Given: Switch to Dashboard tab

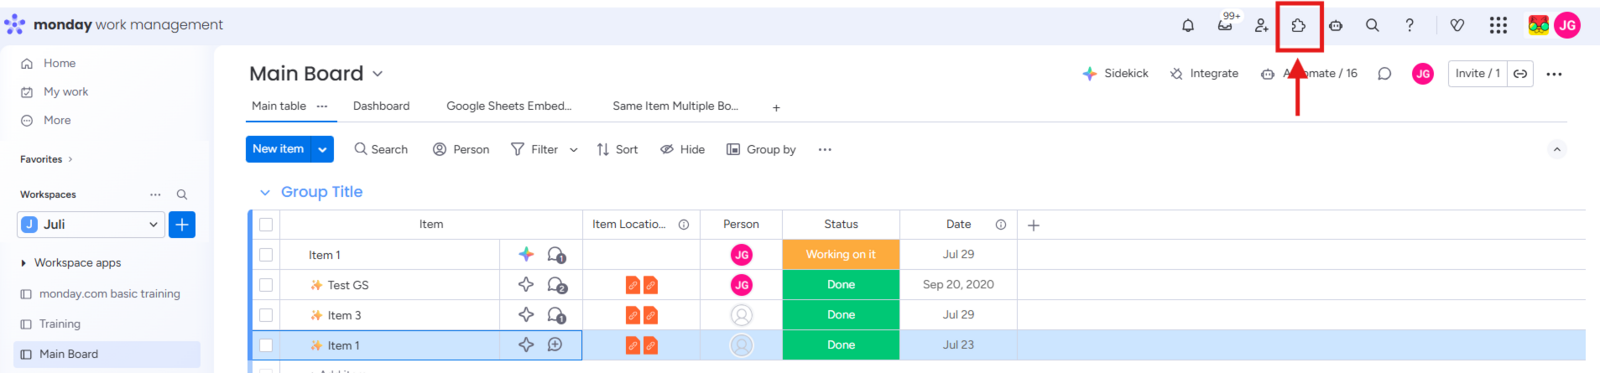Looking at the screenshot, I should click(381, 106).
